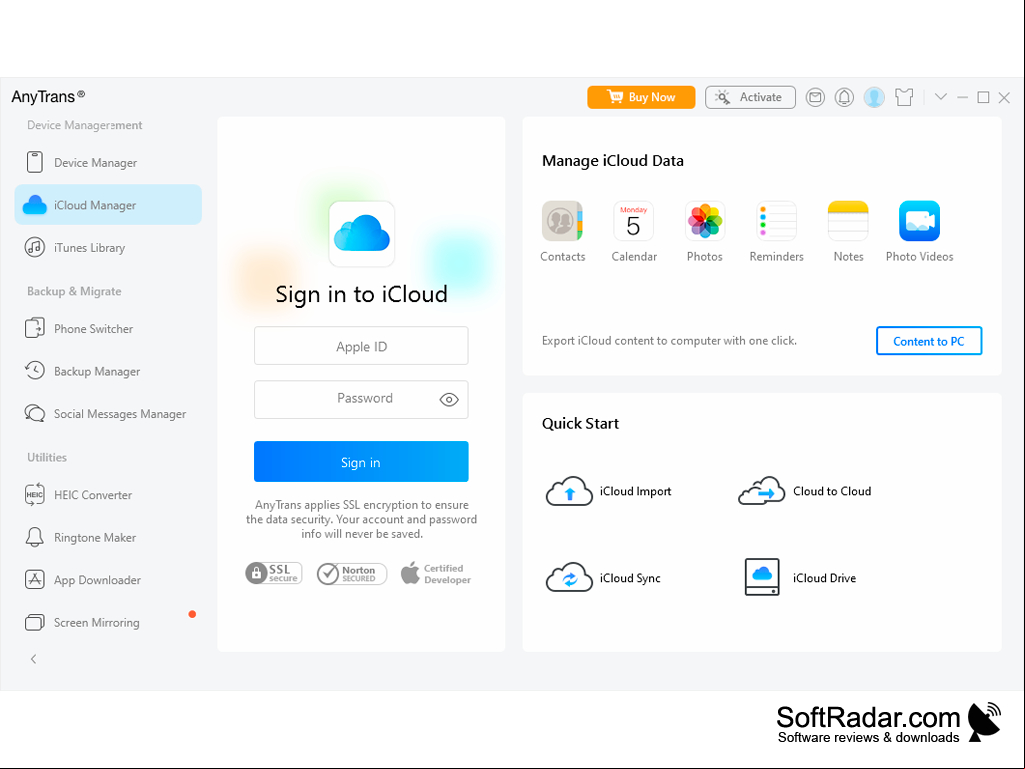Open App Downloader utility
1025x769 pixels.
pyautogui.click(x=108, y=579)
